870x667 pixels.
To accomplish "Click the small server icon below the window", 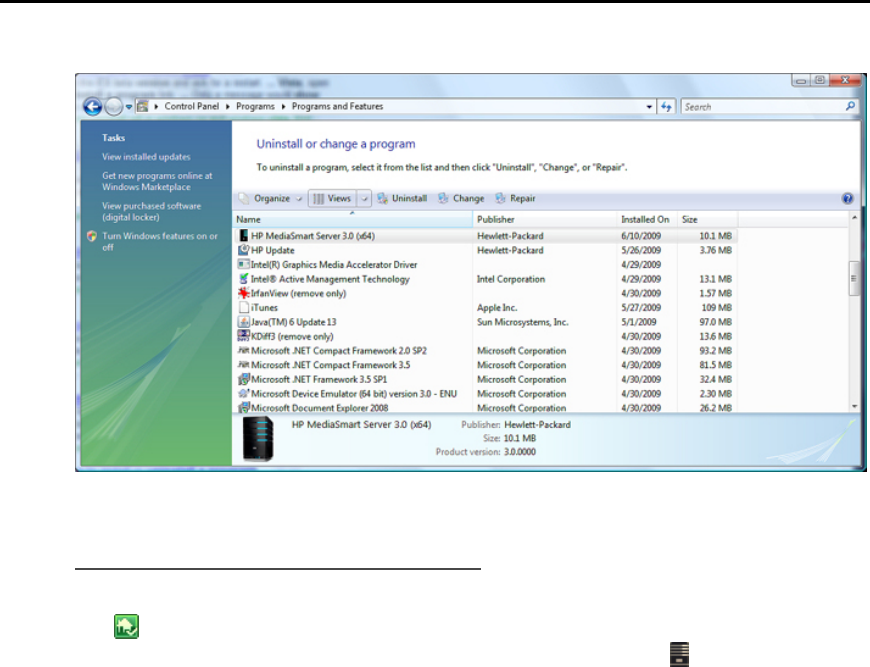I will pyautogui.click(x=679, y=654).
